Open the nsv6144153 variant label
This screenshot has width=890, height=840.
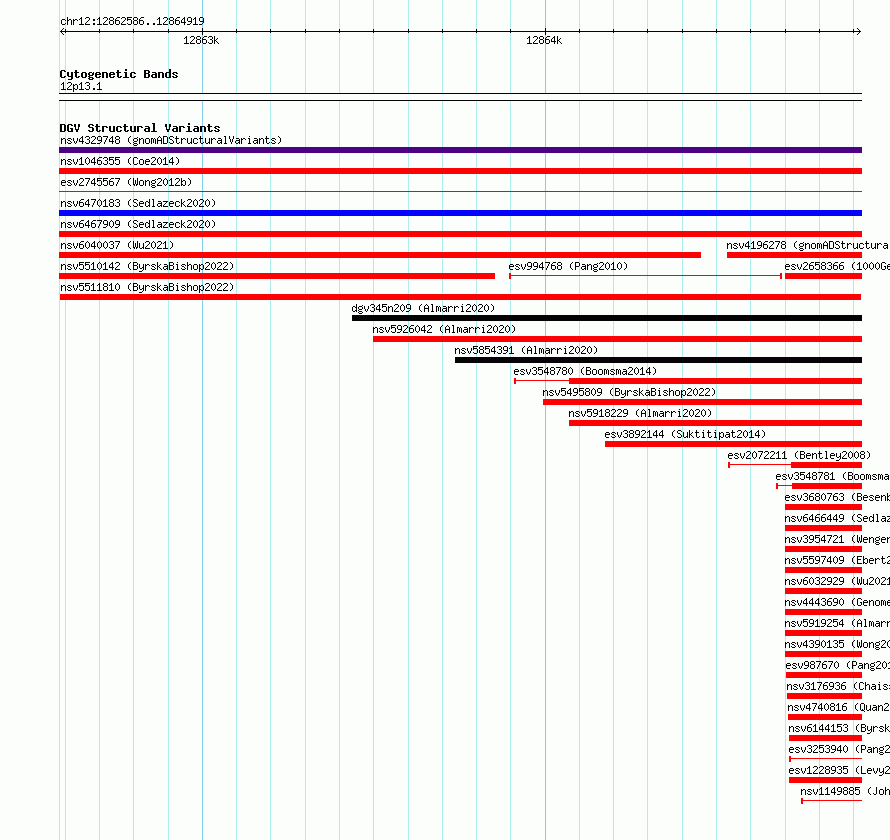tap(839, 728)
